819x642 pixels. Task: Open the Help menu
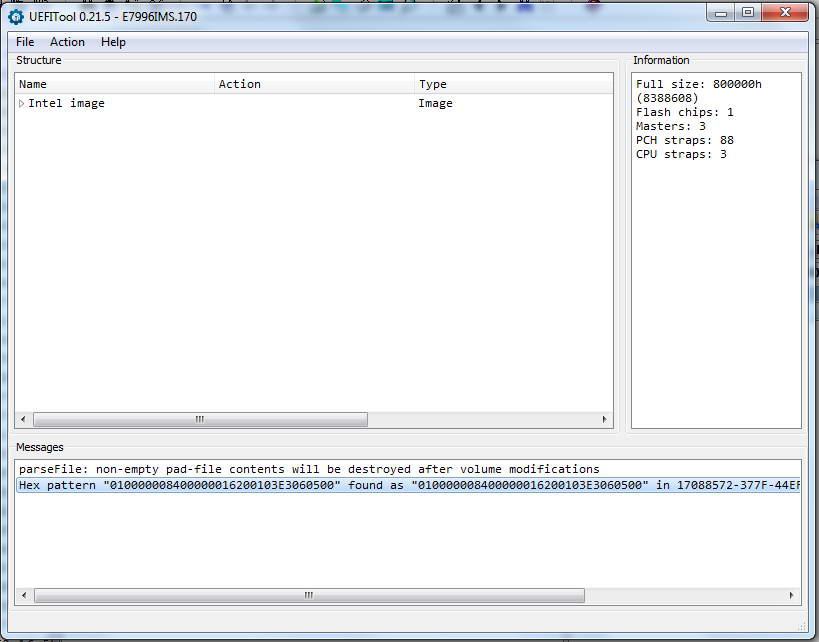coord(113,42)
